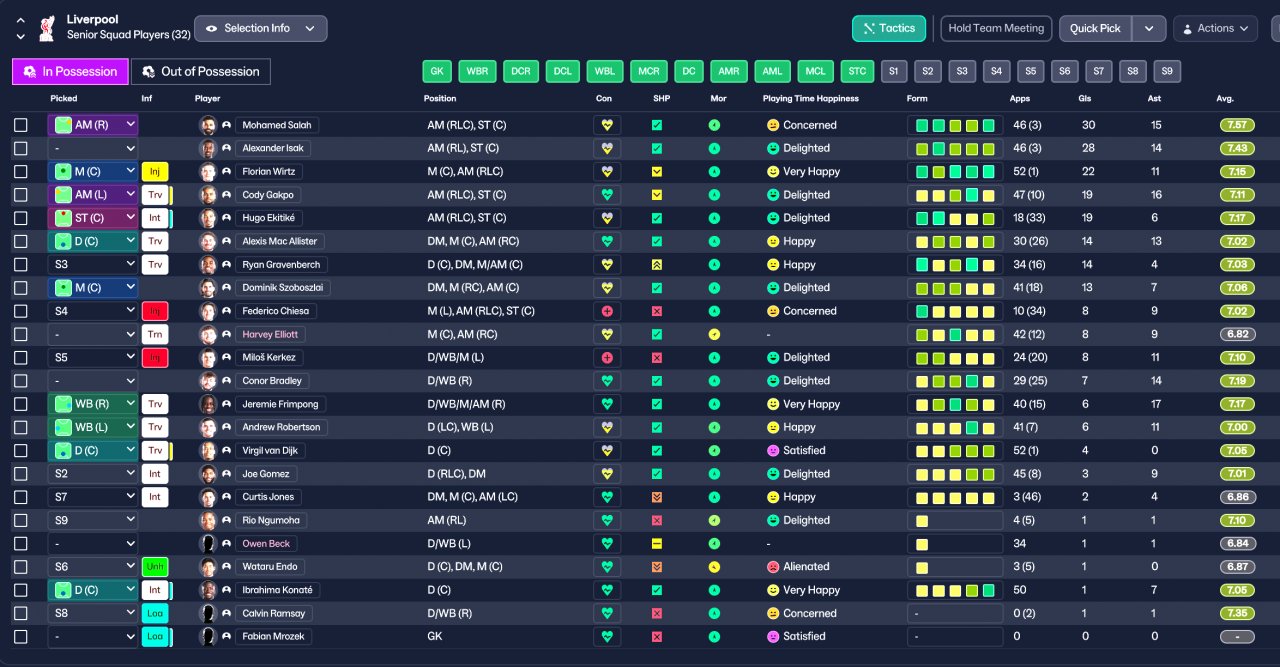Open Mohamed Salah's player portrait
The width and height of the screenshot is (1280, 667).
(x=208, y=125)
